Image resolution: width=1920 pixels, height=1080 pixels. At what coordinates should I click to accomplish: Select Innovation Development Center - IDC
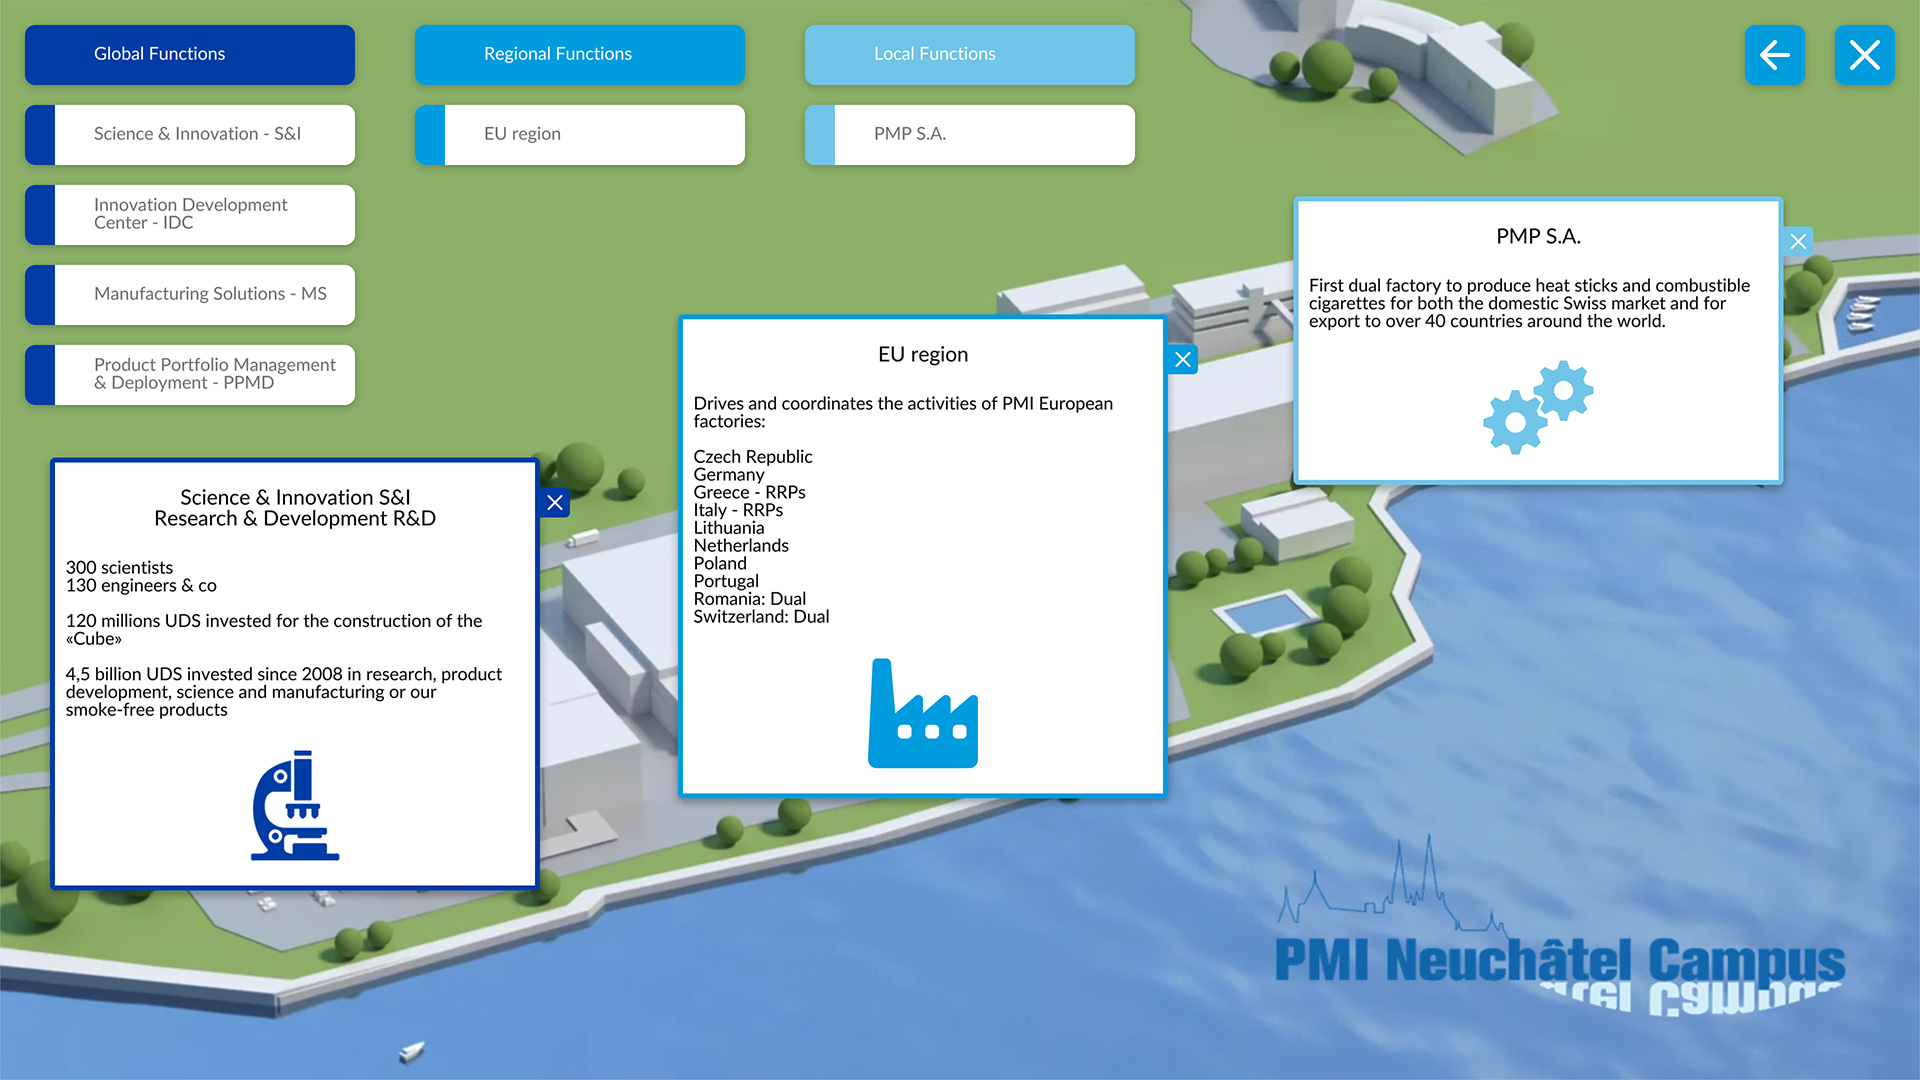[190, 215]
